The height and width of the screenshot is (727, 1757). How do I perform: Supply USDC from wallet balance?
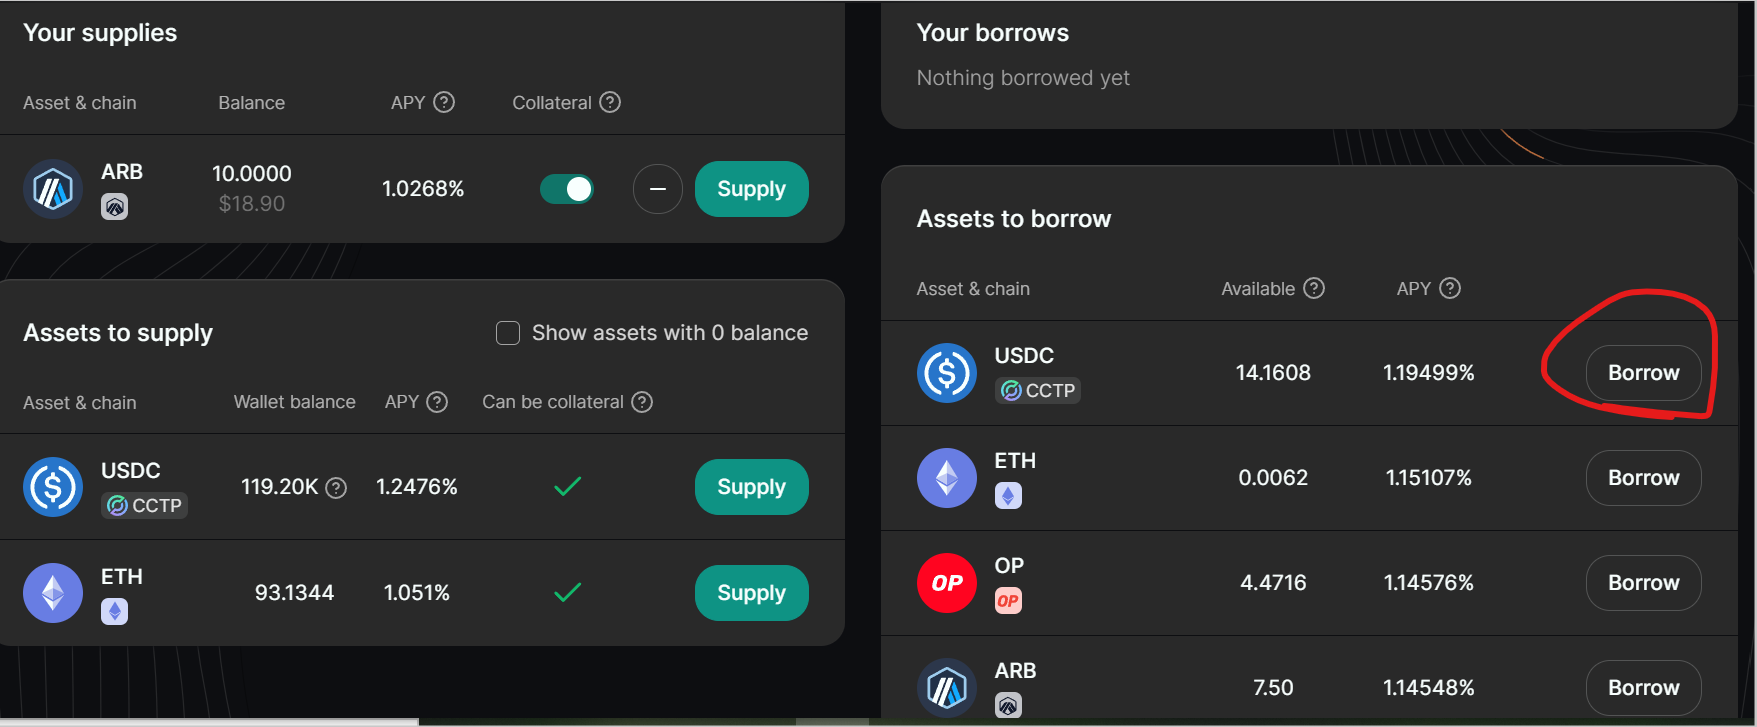point(751,487)
